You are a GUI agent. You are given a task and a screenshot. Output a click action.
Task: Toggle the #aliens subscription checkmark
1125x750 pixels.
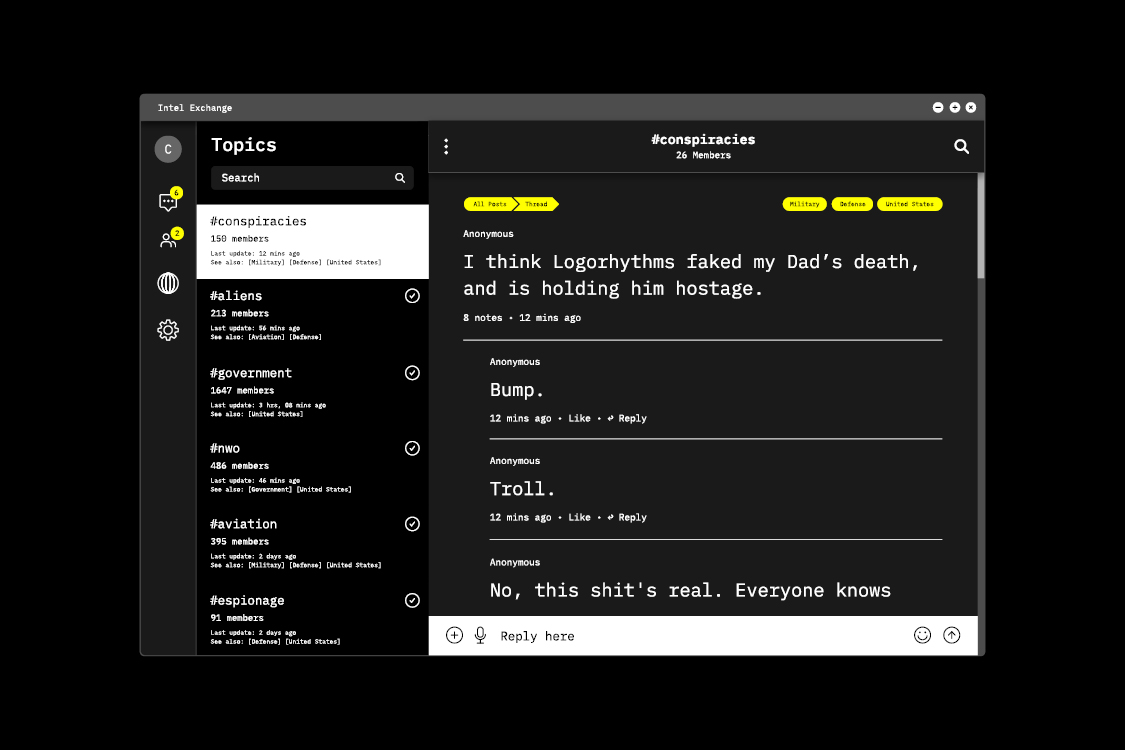pos(412,296)
